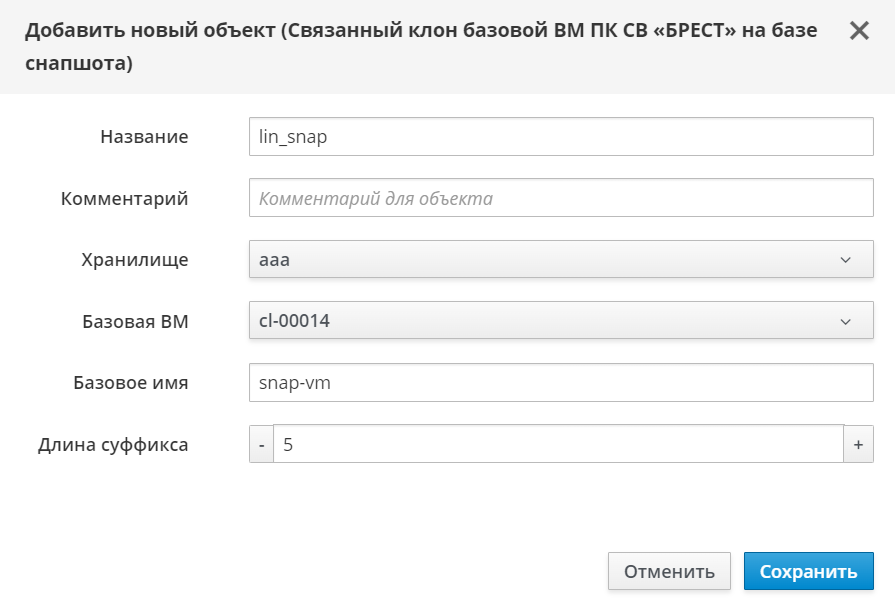Increase suffix length with plus button
The image size is (895, 611).
858,444
